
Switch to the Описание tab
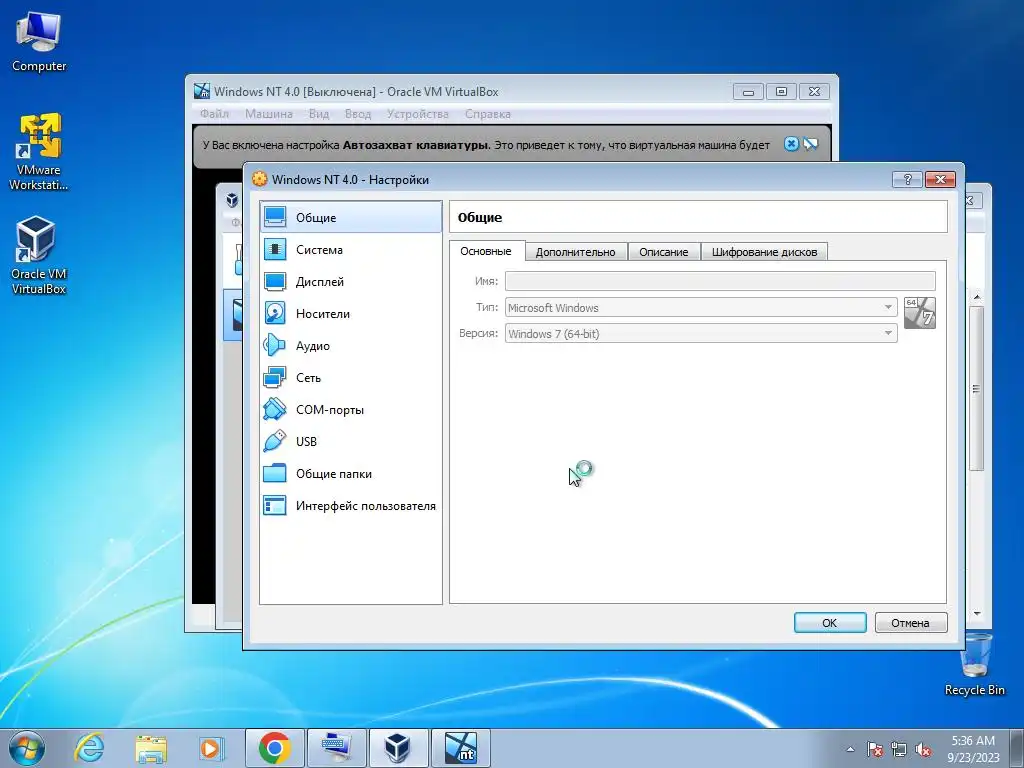(664, 251)
